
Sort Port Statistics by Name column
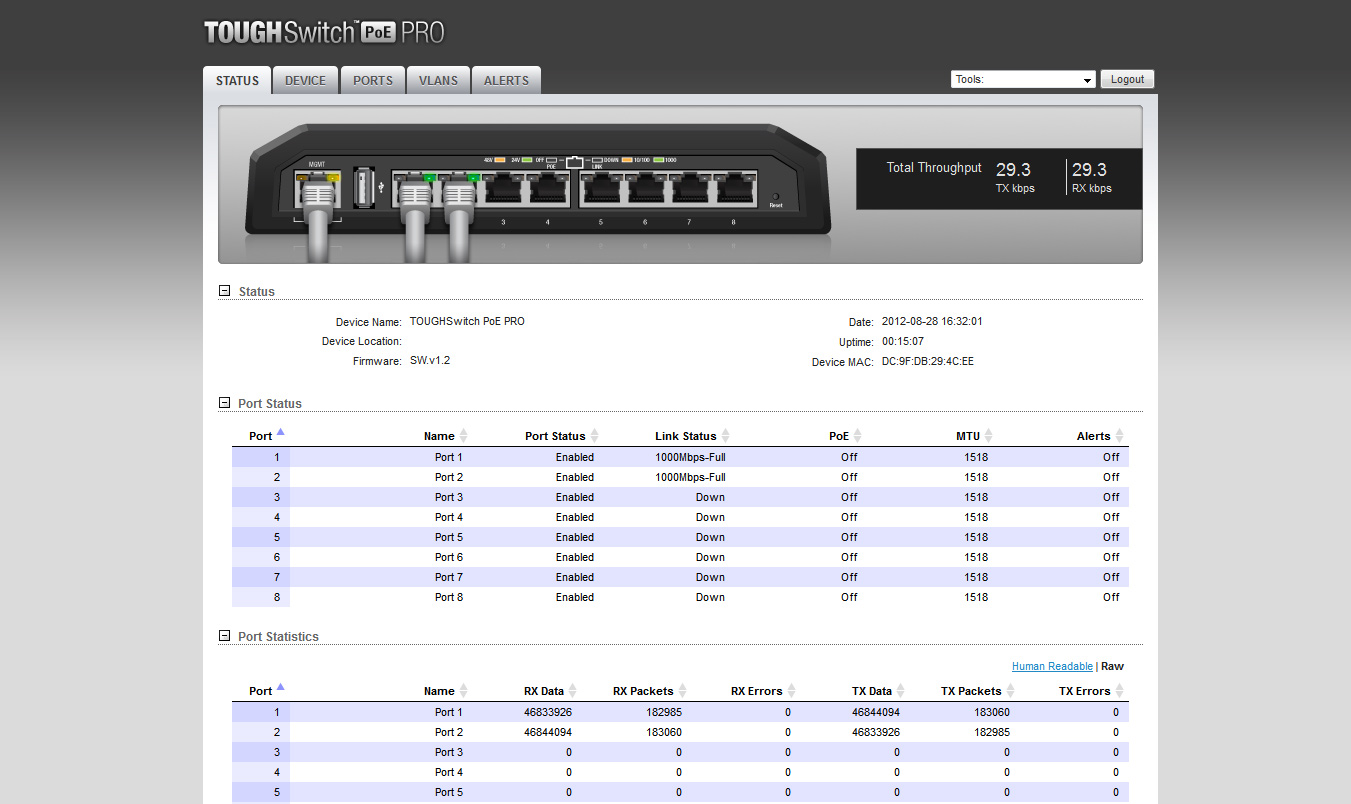point(445,691)
